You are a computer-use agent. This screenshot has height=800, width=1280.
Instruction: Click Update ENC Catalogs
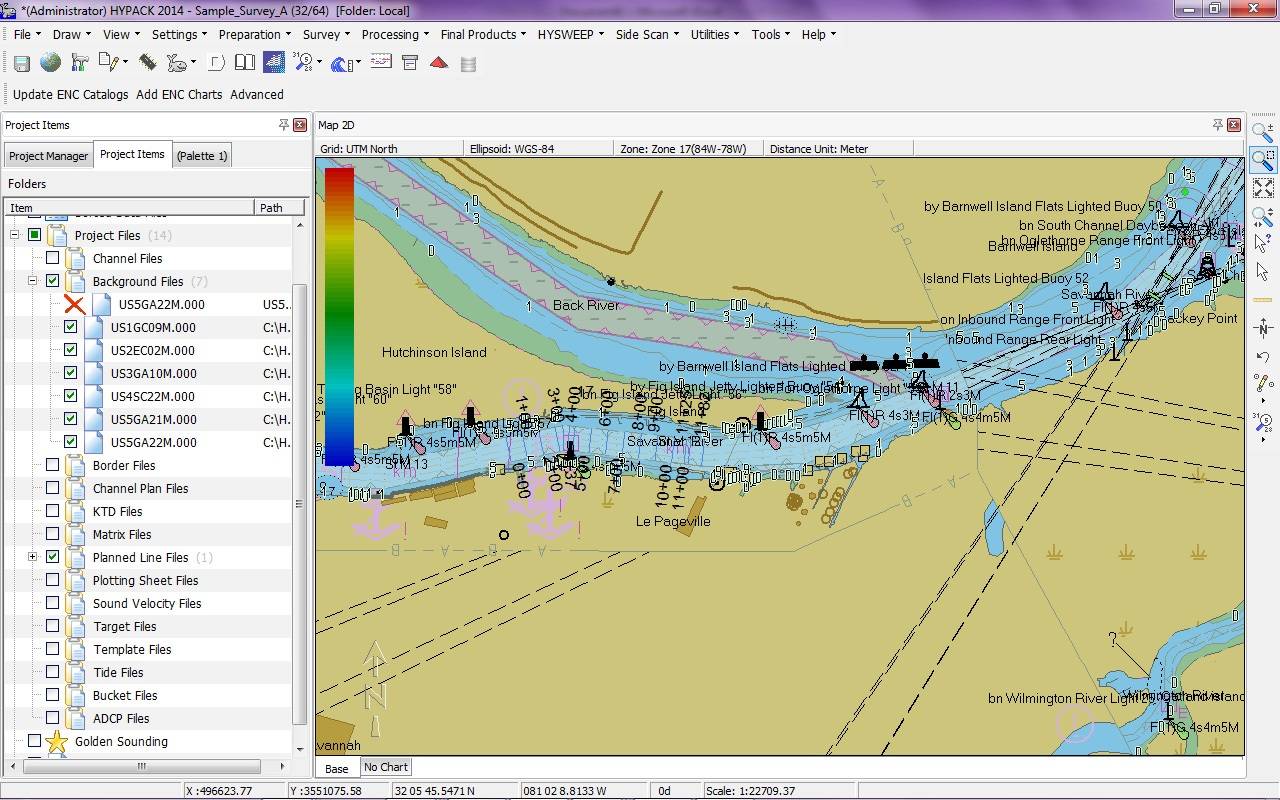[71, 94]
